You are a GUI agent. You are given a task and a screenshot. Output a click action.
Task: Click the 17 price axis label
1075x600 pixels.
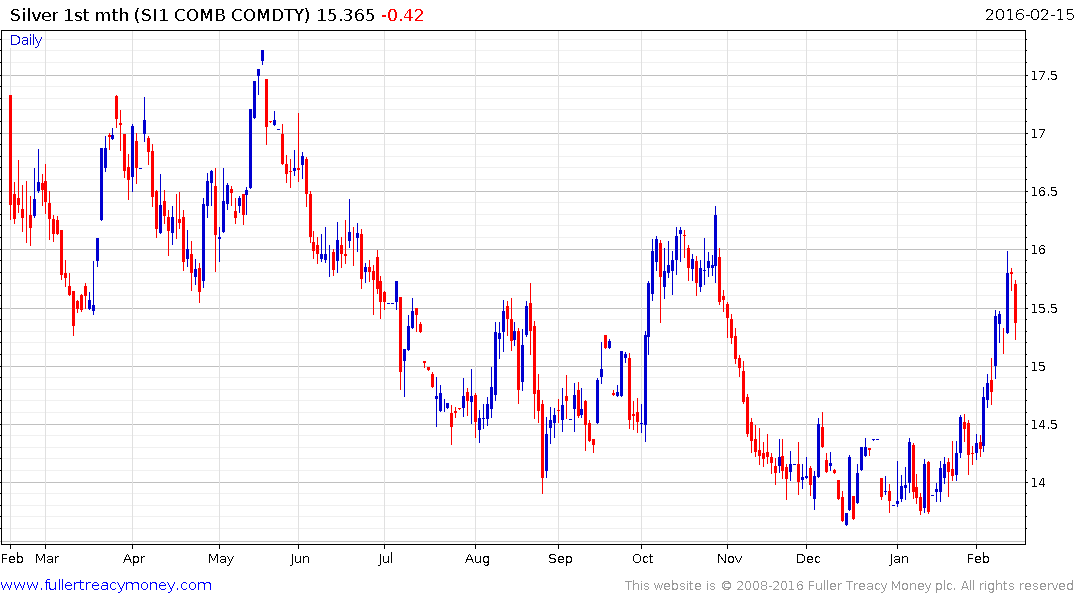pos(1039,134)
